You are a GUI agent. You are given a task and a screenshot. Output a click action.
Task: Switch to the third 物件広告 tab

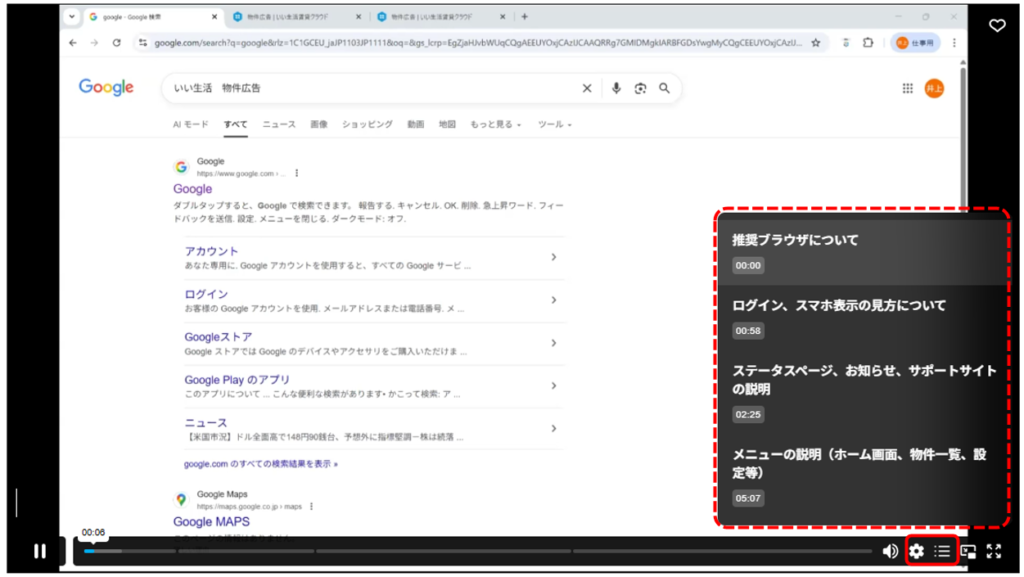pyautogui.click(x=440, y=17)
